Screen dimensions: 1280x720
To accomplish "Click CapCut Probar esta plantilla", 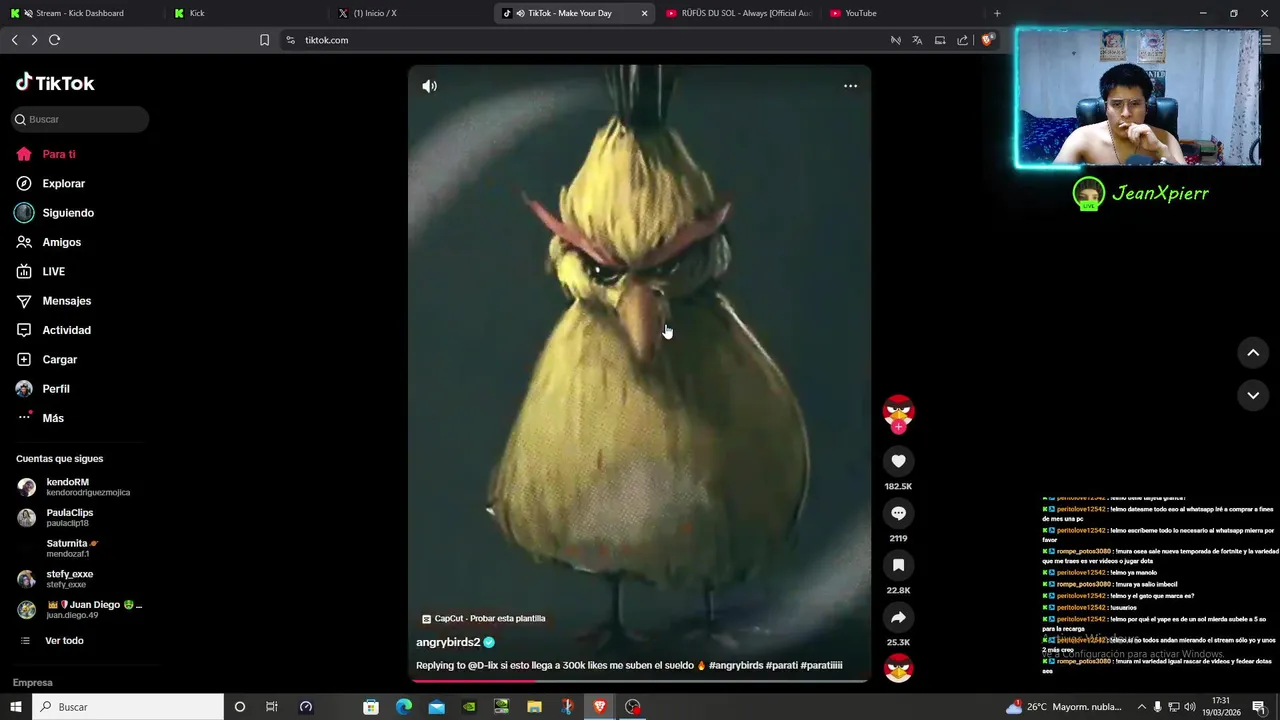I will pos(484,619).
